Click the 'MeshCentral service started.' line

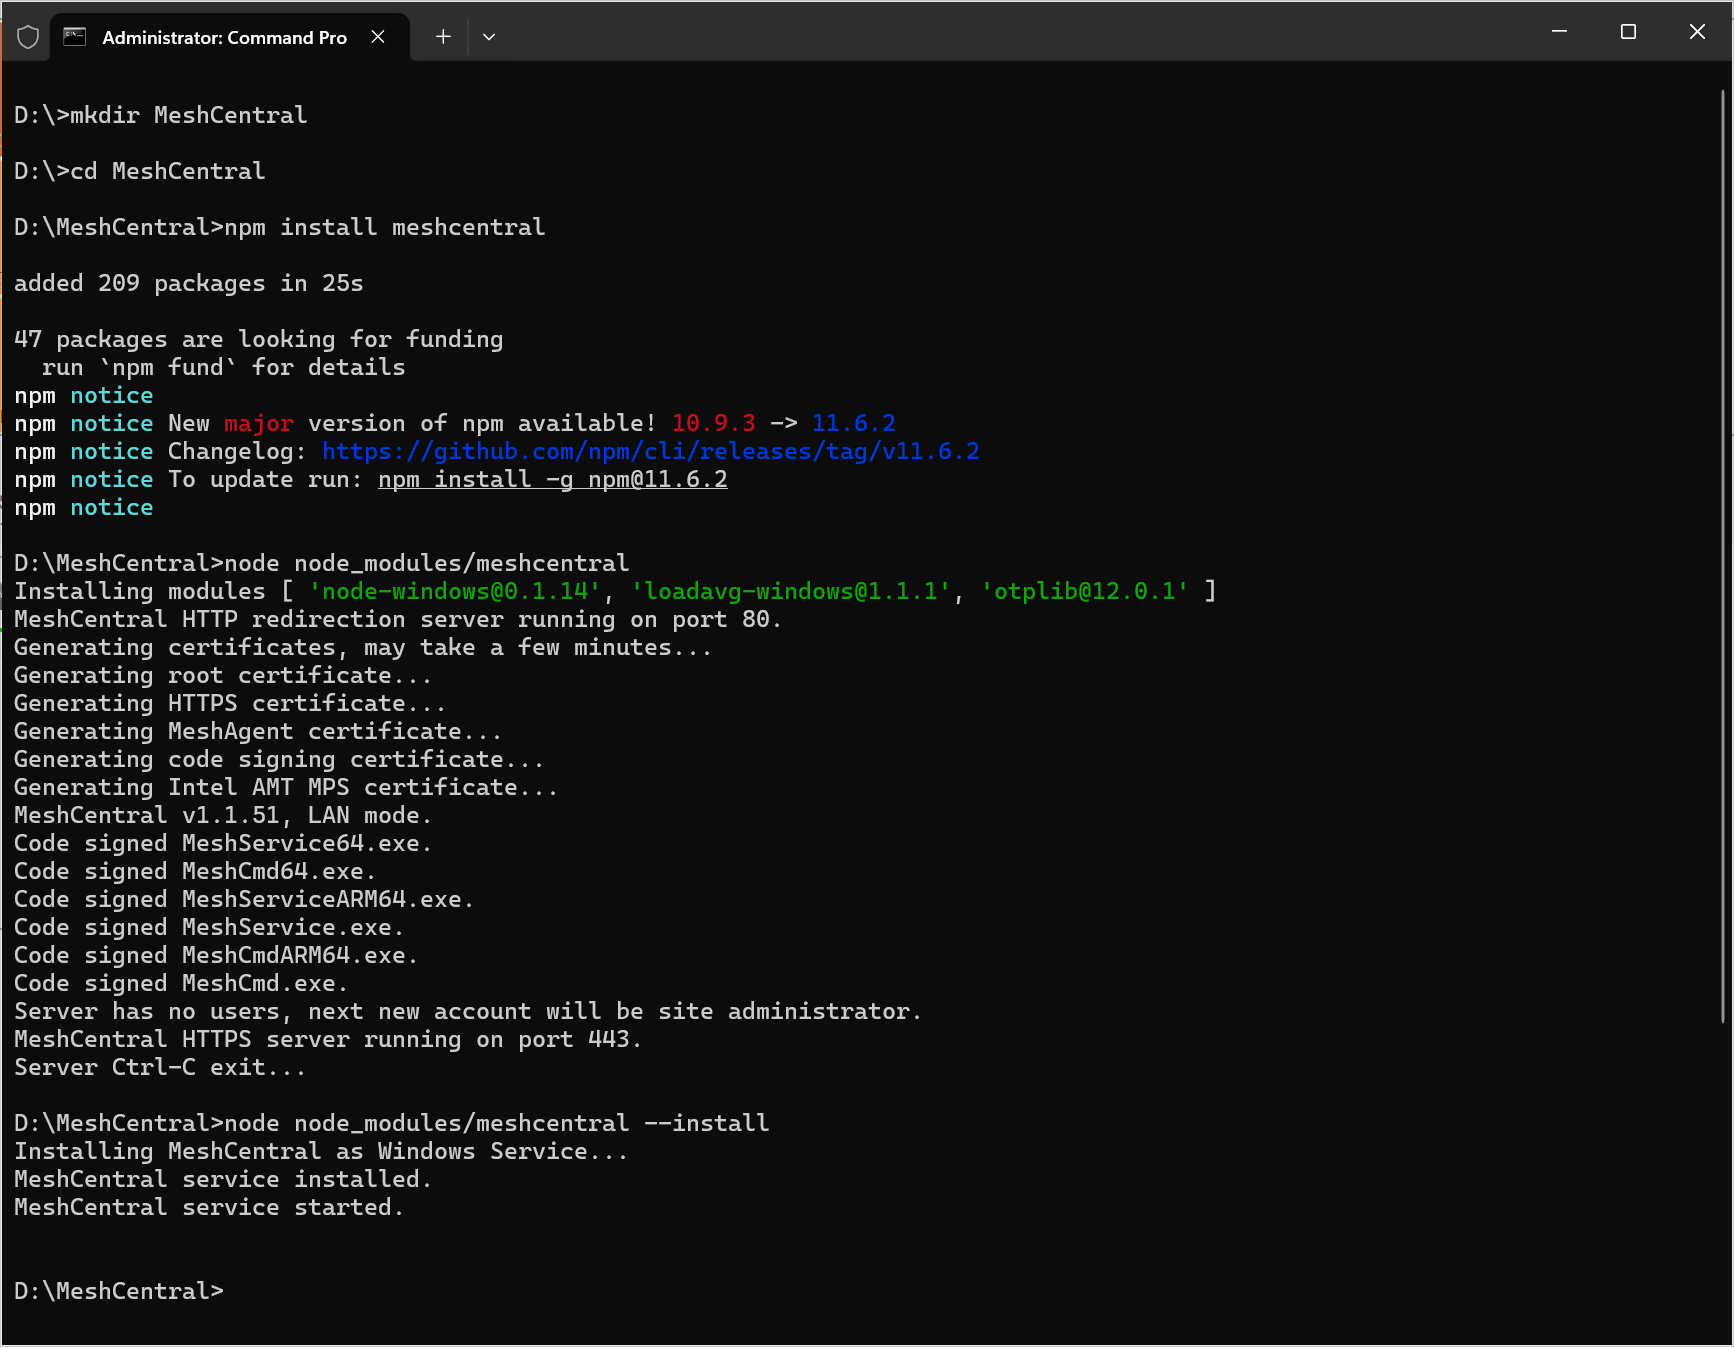click(x=209, y=1208)
